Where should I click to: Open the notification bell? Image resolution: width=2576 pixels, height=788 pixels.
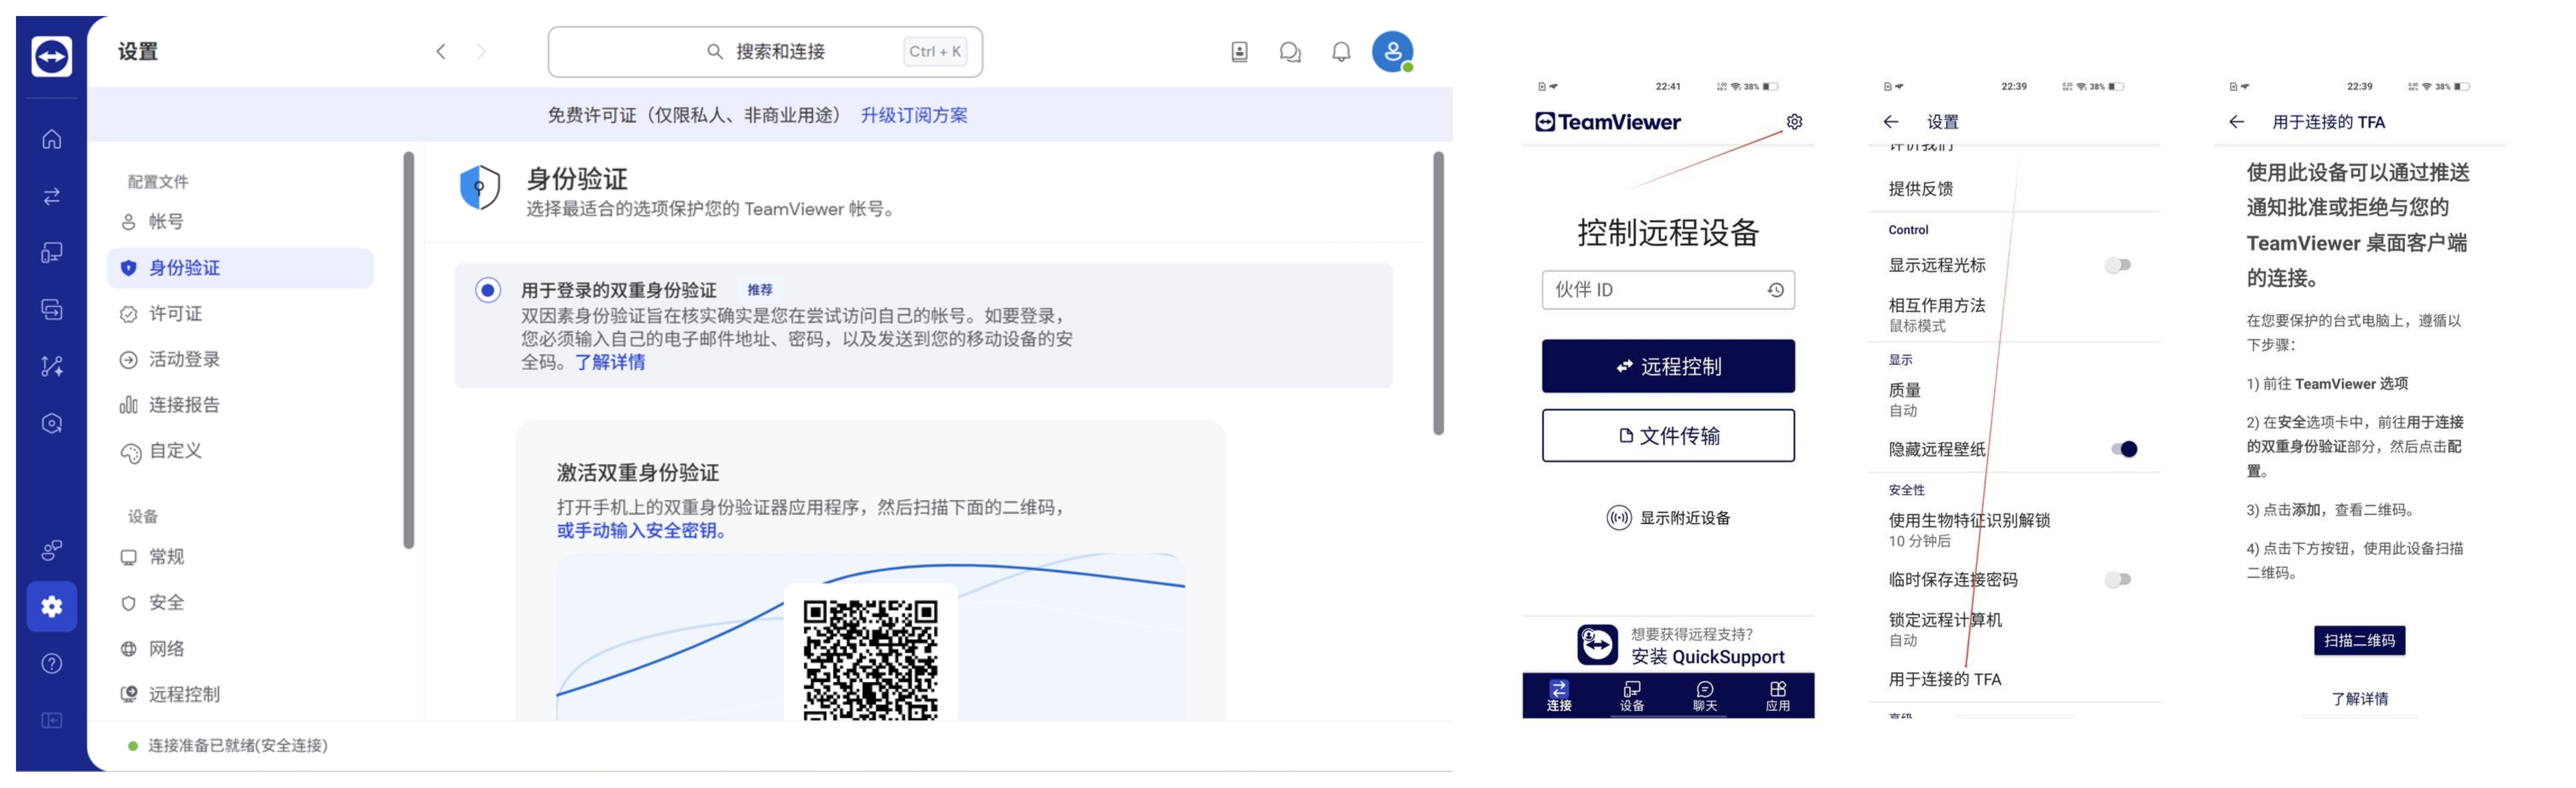[1341, 52]
